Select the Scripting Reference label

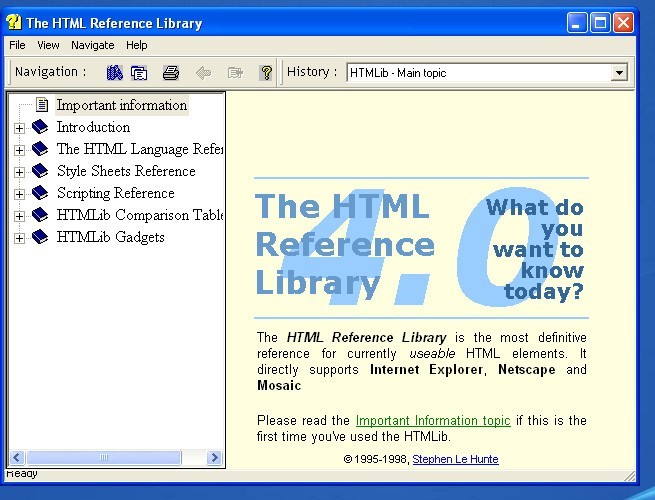[x=116, y=193]
